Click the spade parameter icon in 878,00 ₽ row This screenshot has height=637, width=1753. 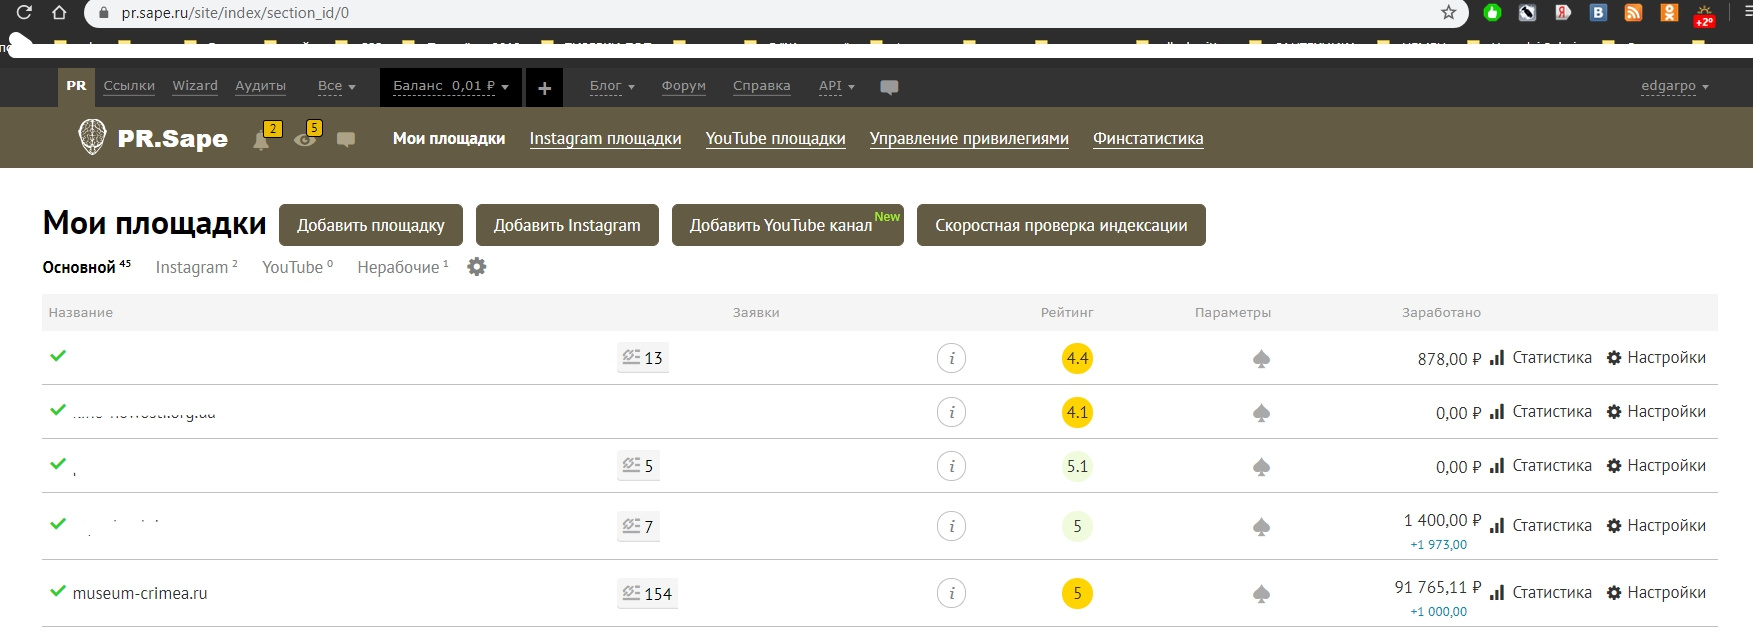pyautogui.click(x=1262, y=359)
